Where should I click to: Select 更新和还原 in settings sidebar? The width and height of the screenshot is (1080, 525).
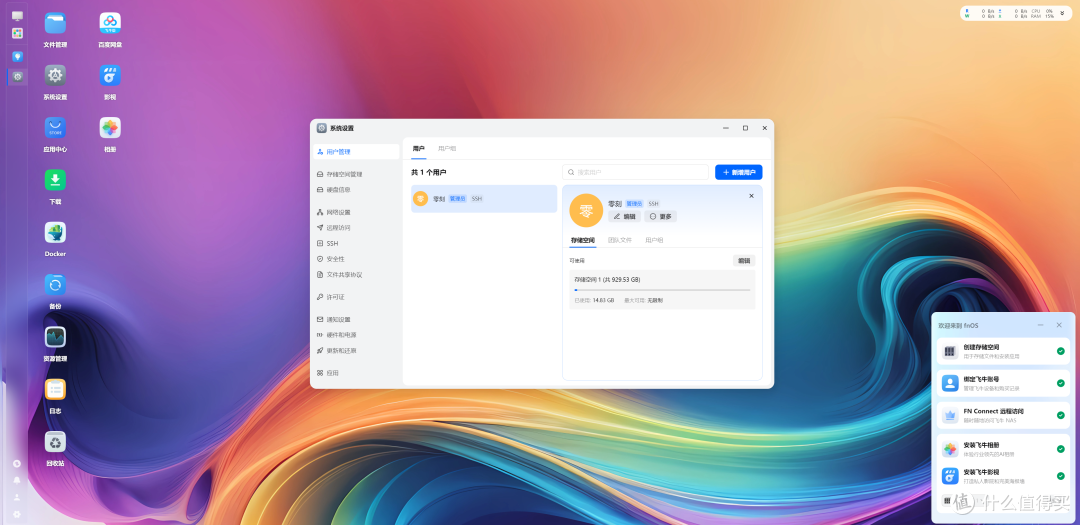(x=355, y=351)
